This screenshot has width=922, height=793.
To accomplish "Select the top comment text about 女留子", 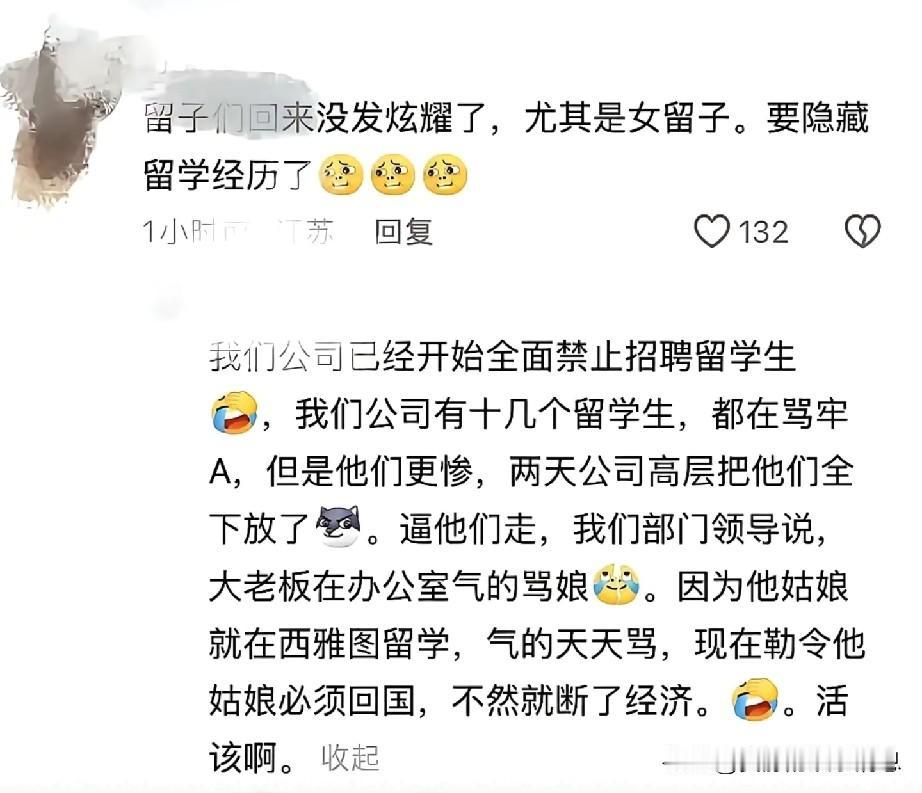I will [x=506, y=146].
